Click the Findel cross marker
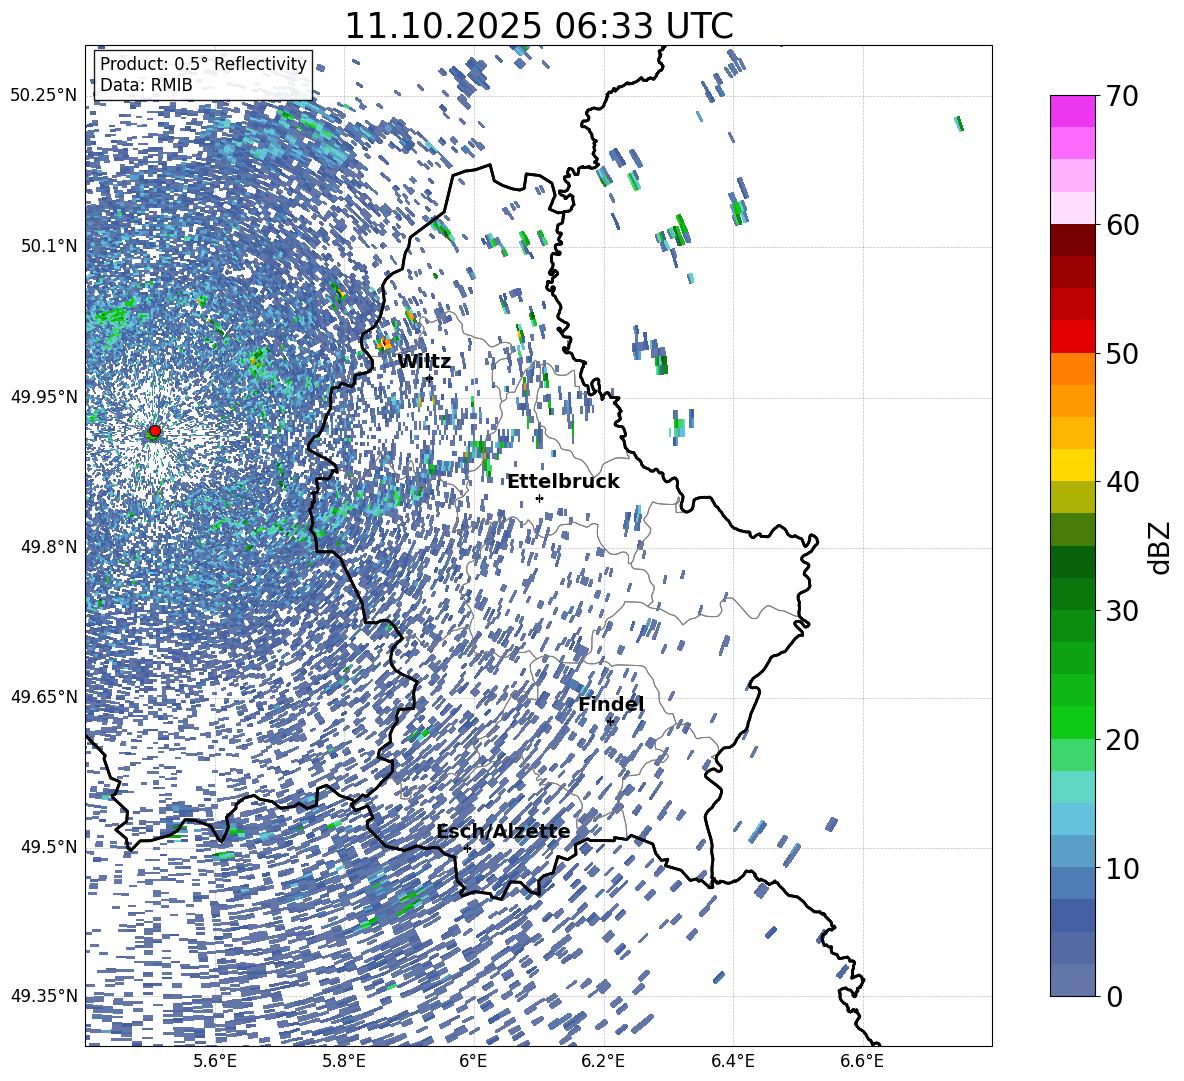Viewport: 1184px width, 1081px height. 610,722
